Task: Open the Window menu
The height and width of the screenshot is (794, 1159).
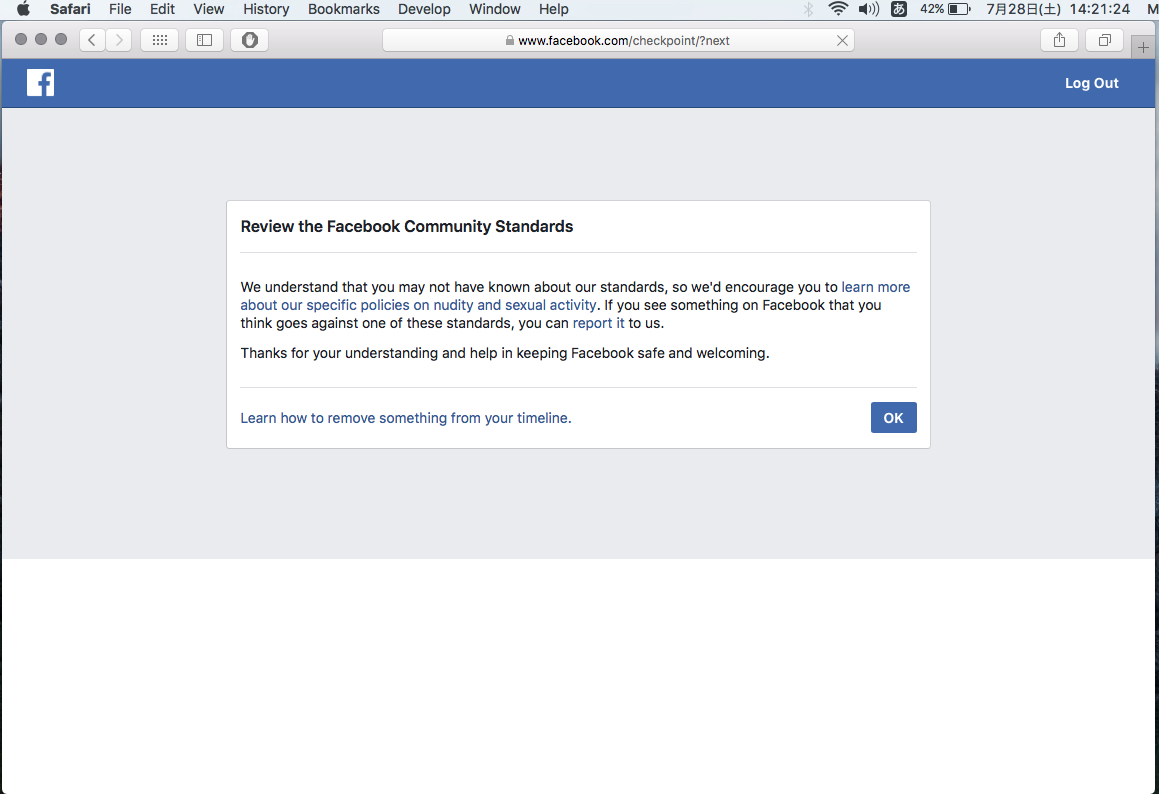Action: [494, 9]
